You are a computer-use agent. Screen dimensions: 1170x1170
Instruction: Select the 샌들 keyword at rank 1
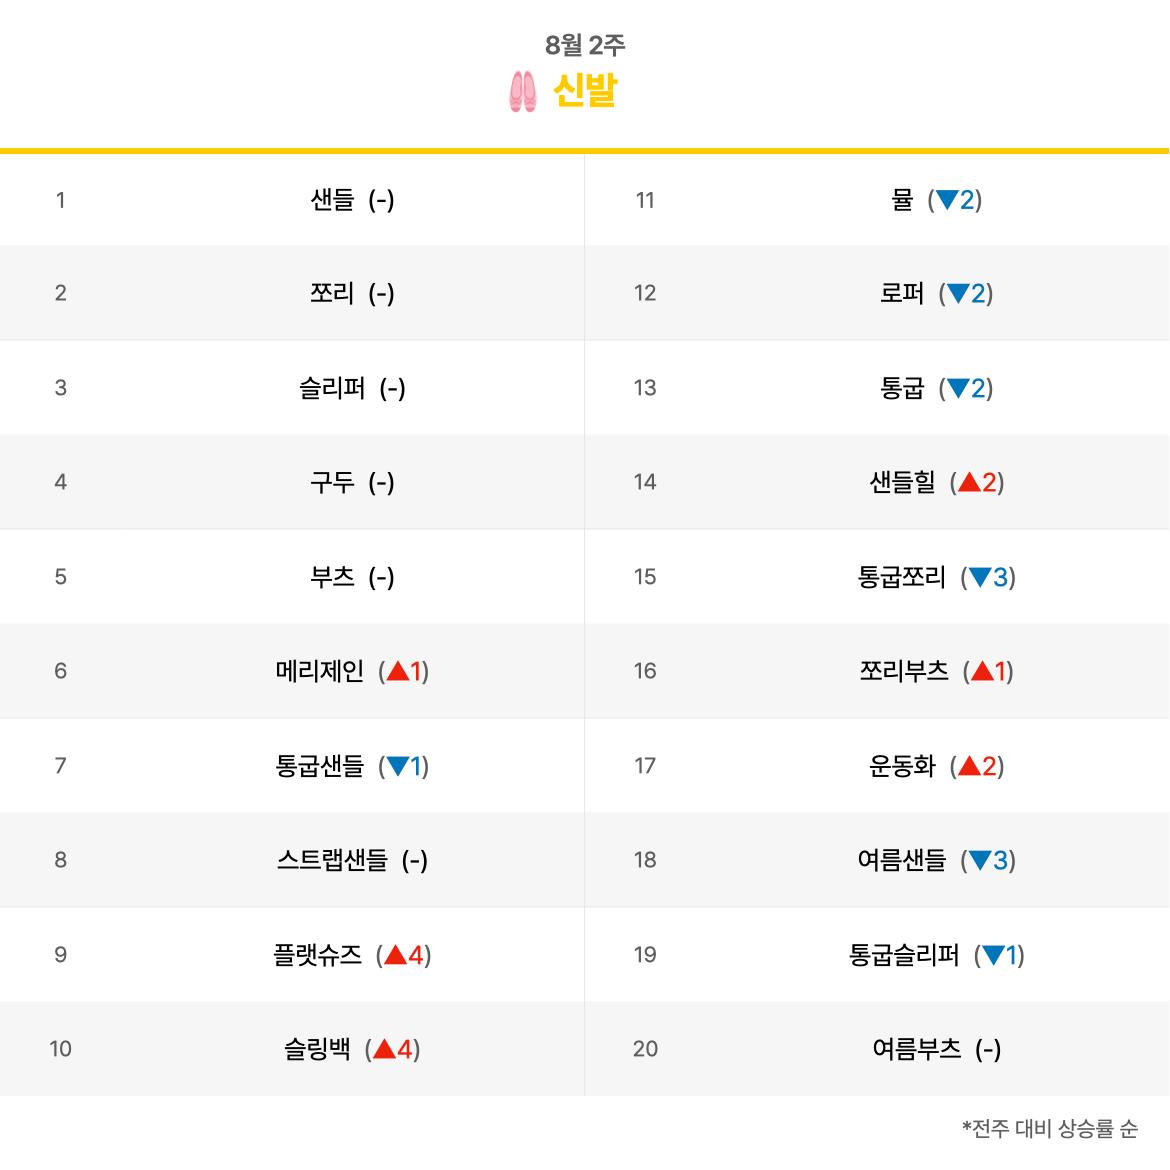(332, 200)
